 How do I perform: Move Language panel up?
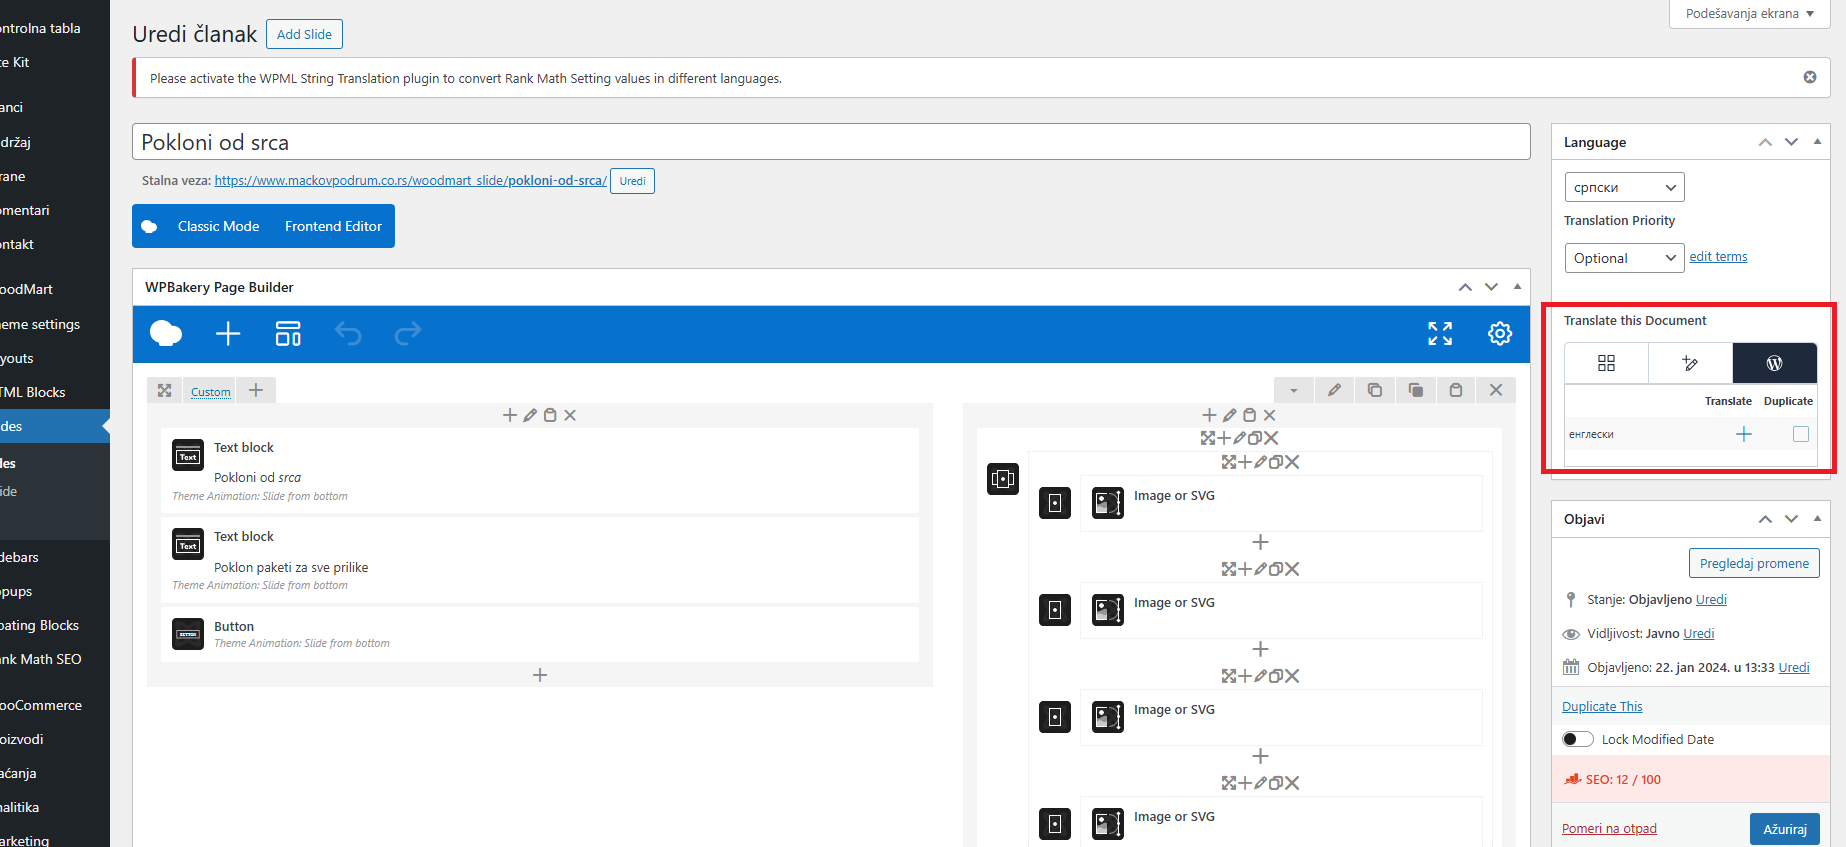[1765, 142]
